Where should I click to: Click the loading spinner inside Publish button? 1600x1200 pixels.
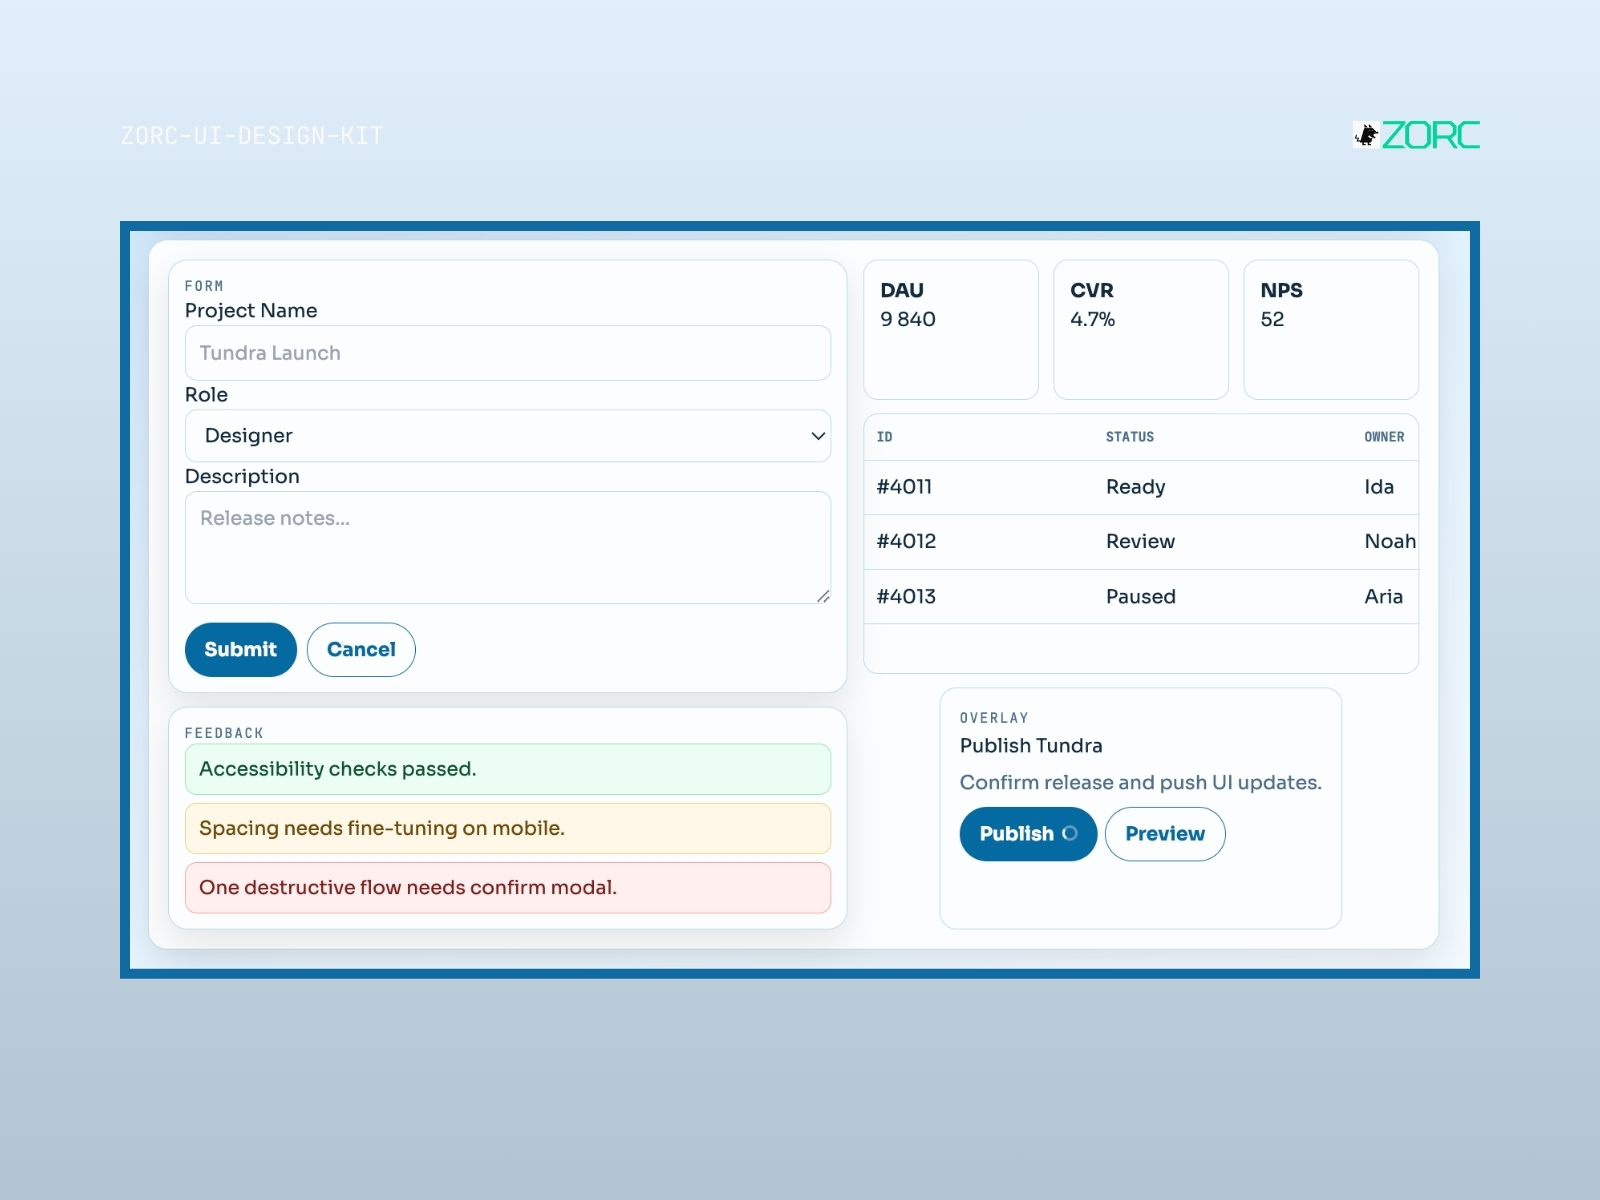(1070, 833)
